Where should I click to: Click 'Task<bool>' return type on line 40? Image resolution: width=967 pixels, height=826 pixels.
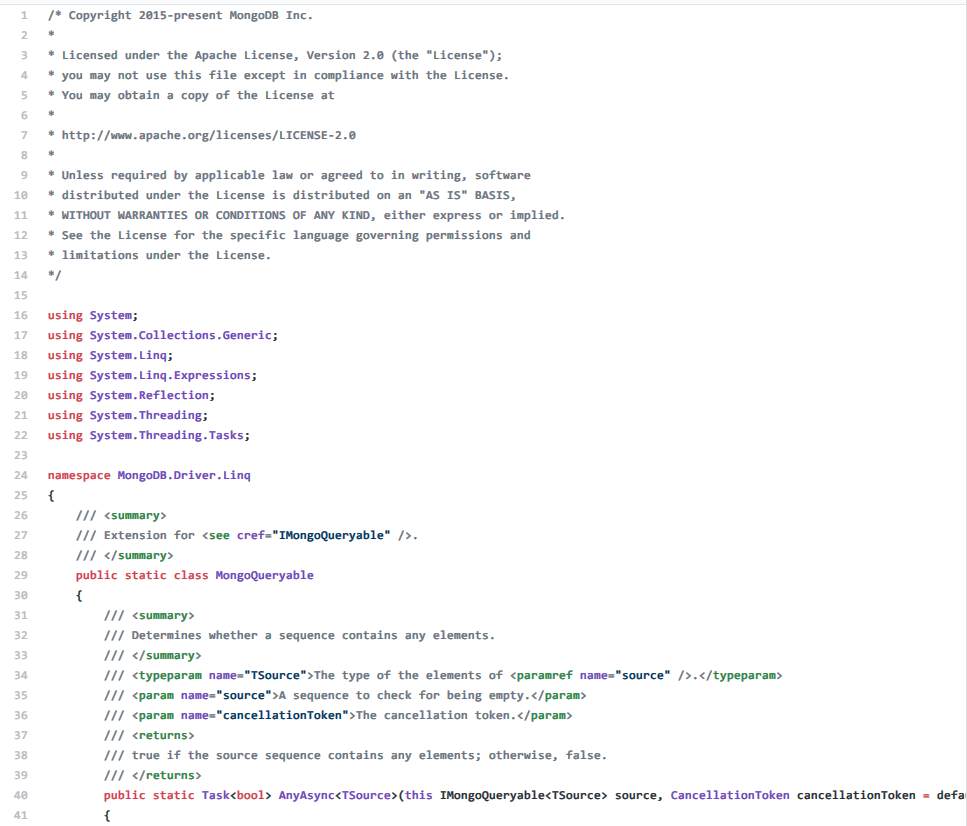[x=236, y=795]
